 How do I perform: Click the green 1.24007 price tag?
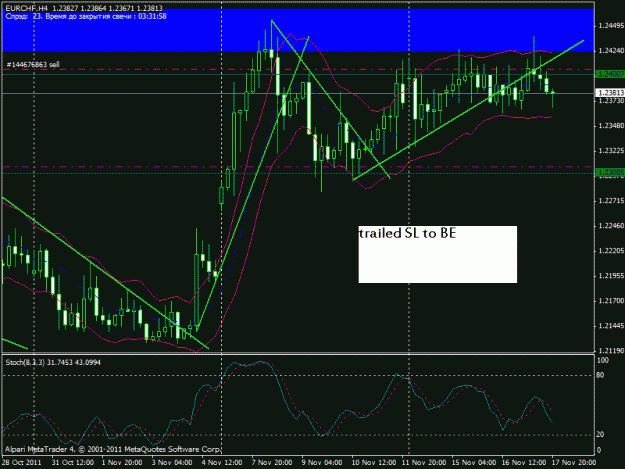point(610,74)
